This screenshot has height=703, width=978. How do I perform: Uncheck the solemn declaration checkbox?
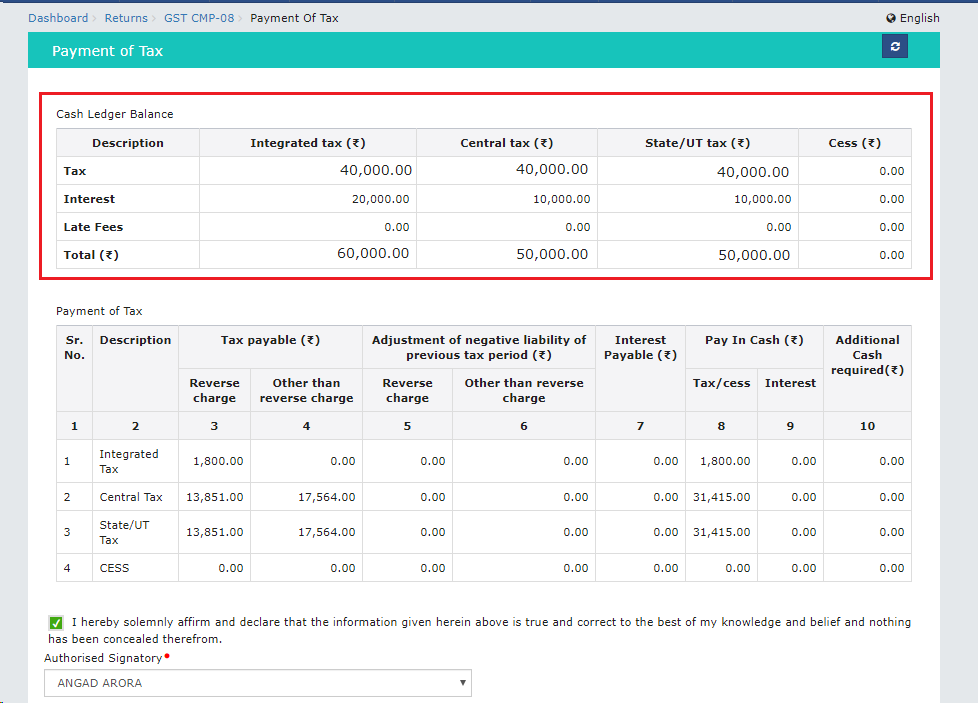[56, 623]
